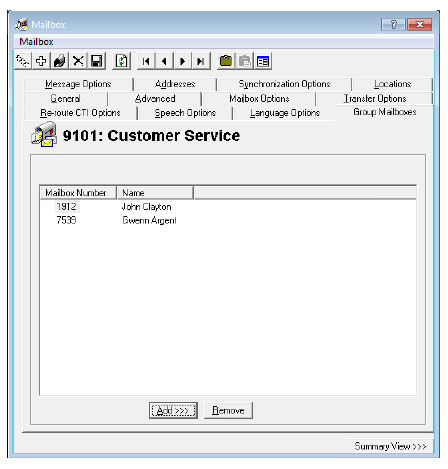Save the mailbox with the floppy disk icon

coord(97,61)
